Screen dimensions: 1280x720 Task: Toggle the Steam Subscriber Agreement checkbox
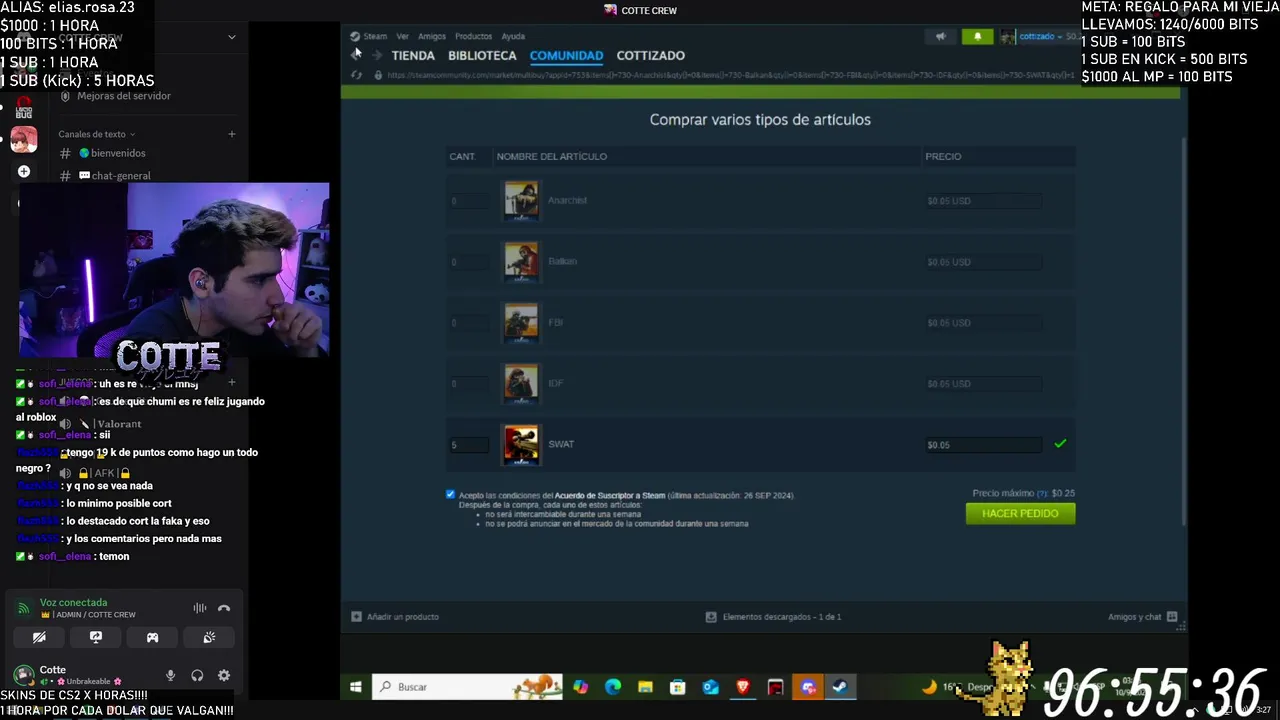[x=450, y=495]
